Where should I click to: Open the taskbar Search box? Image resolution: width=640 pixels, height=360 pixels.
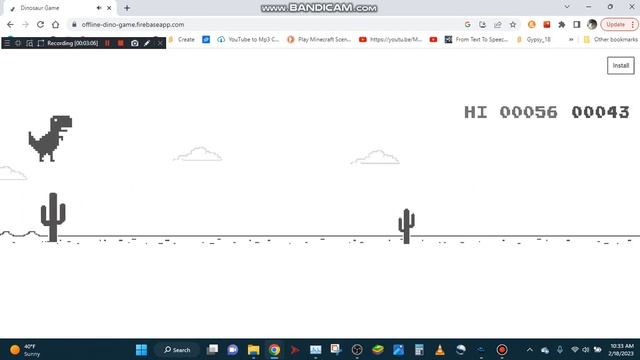pos(177,350)
